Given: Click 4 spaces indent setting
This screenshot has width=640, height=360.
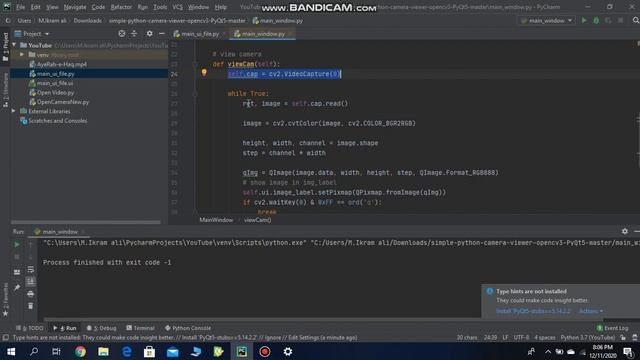Looking at the screenshot, I should click(544, 338).
